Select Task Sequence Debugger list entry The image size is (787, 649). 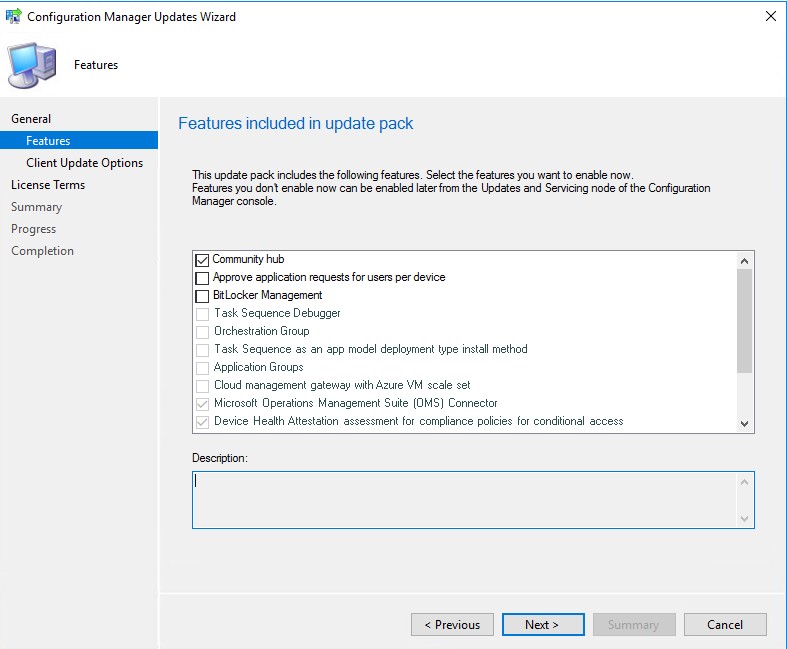[277, 313]
